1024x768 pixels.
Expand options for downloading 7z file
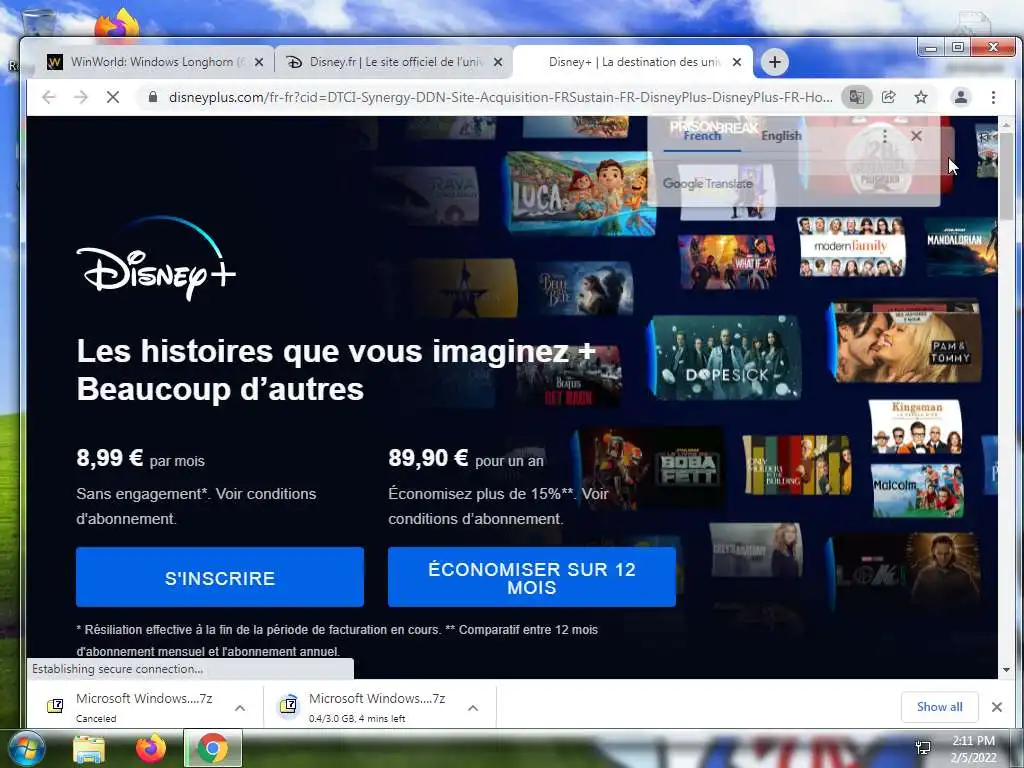[473, 708]
